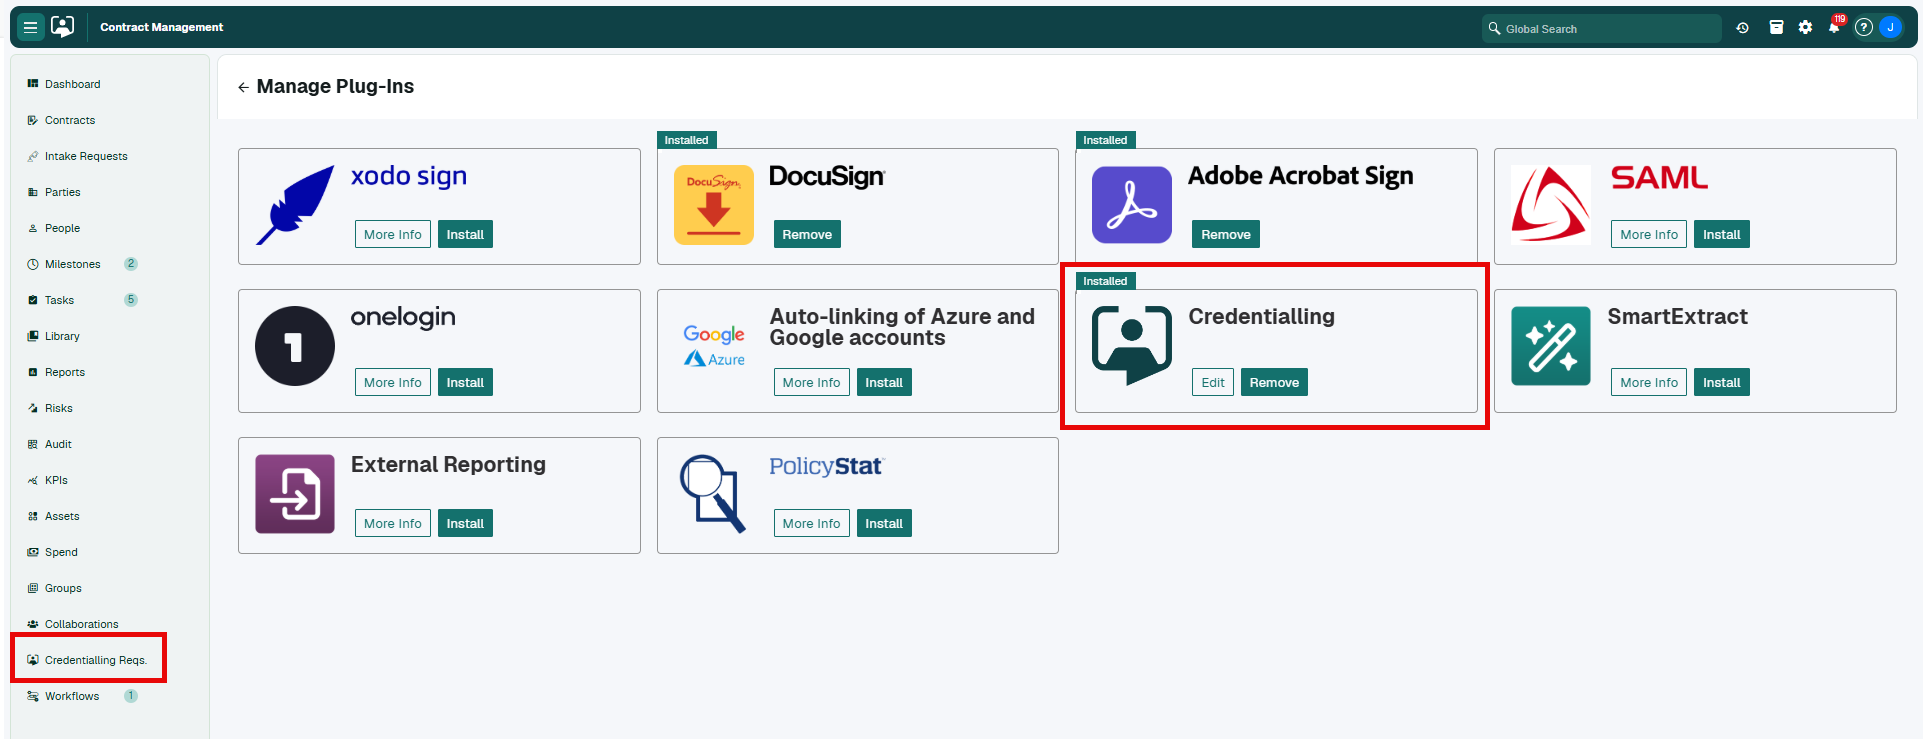View More Info for Azure and Google auto-linking

pyautogui.click(x=812, y=382)
